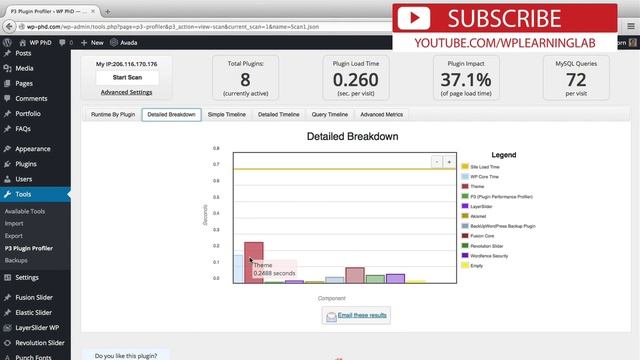Screen dimensions: 640x360
Task: Open the Import submenu item
Action: [14, 224]
